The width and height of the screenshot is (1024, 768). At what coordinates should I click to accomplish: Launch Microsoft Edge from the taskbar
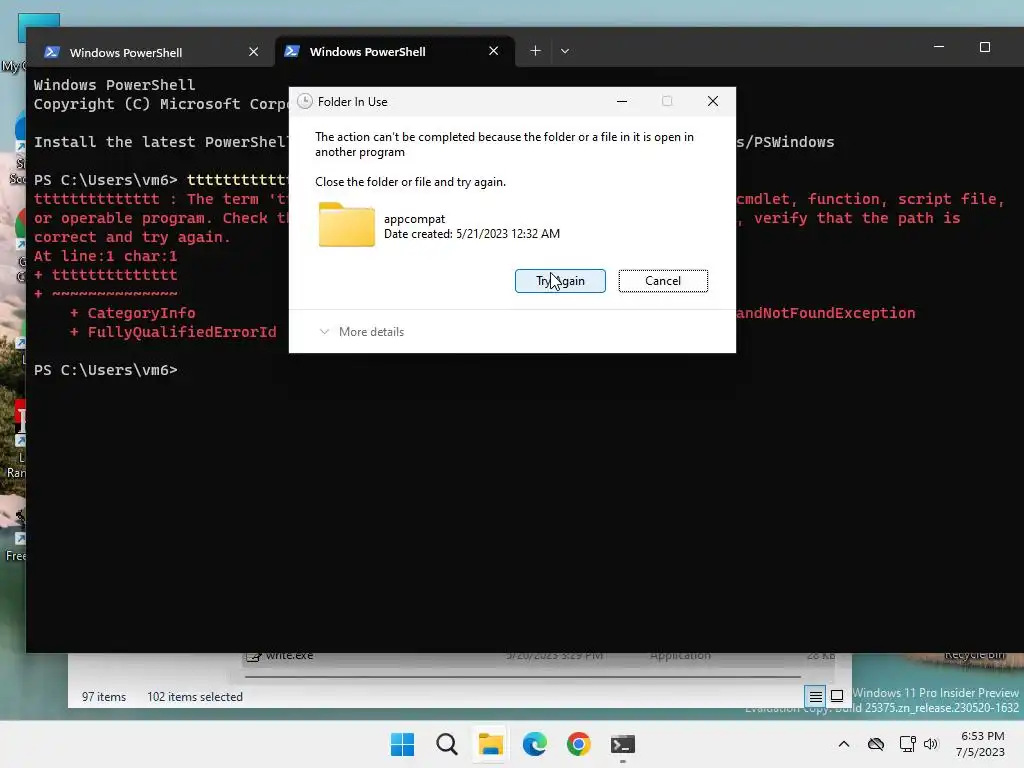coord(535,744)
